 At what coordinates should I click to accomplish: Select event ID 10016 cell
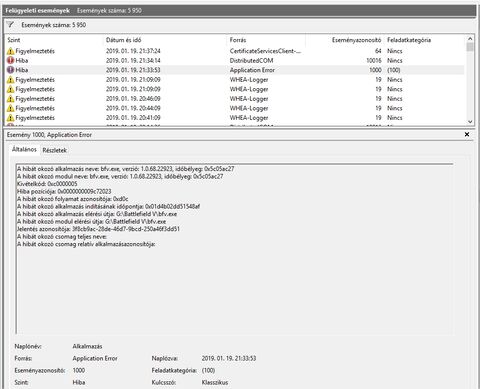(x=374, y=60)
